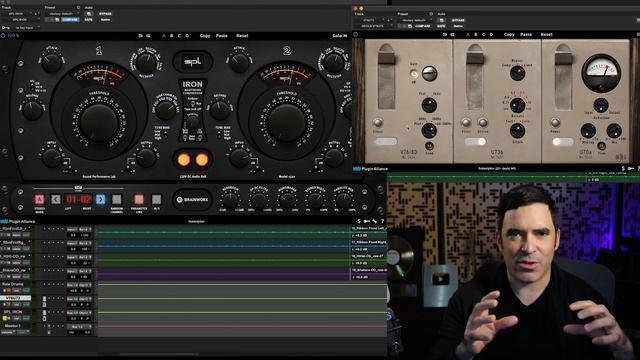640x360 pixels.
Task: Toggle the Parameter Link button
Action: (139, 199)
